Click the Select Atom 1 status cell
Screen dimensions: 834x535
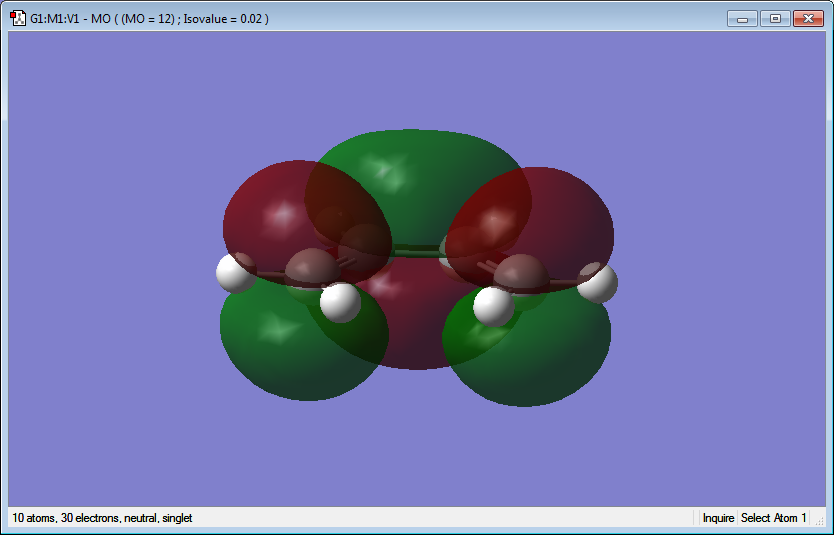pos(773,518)
